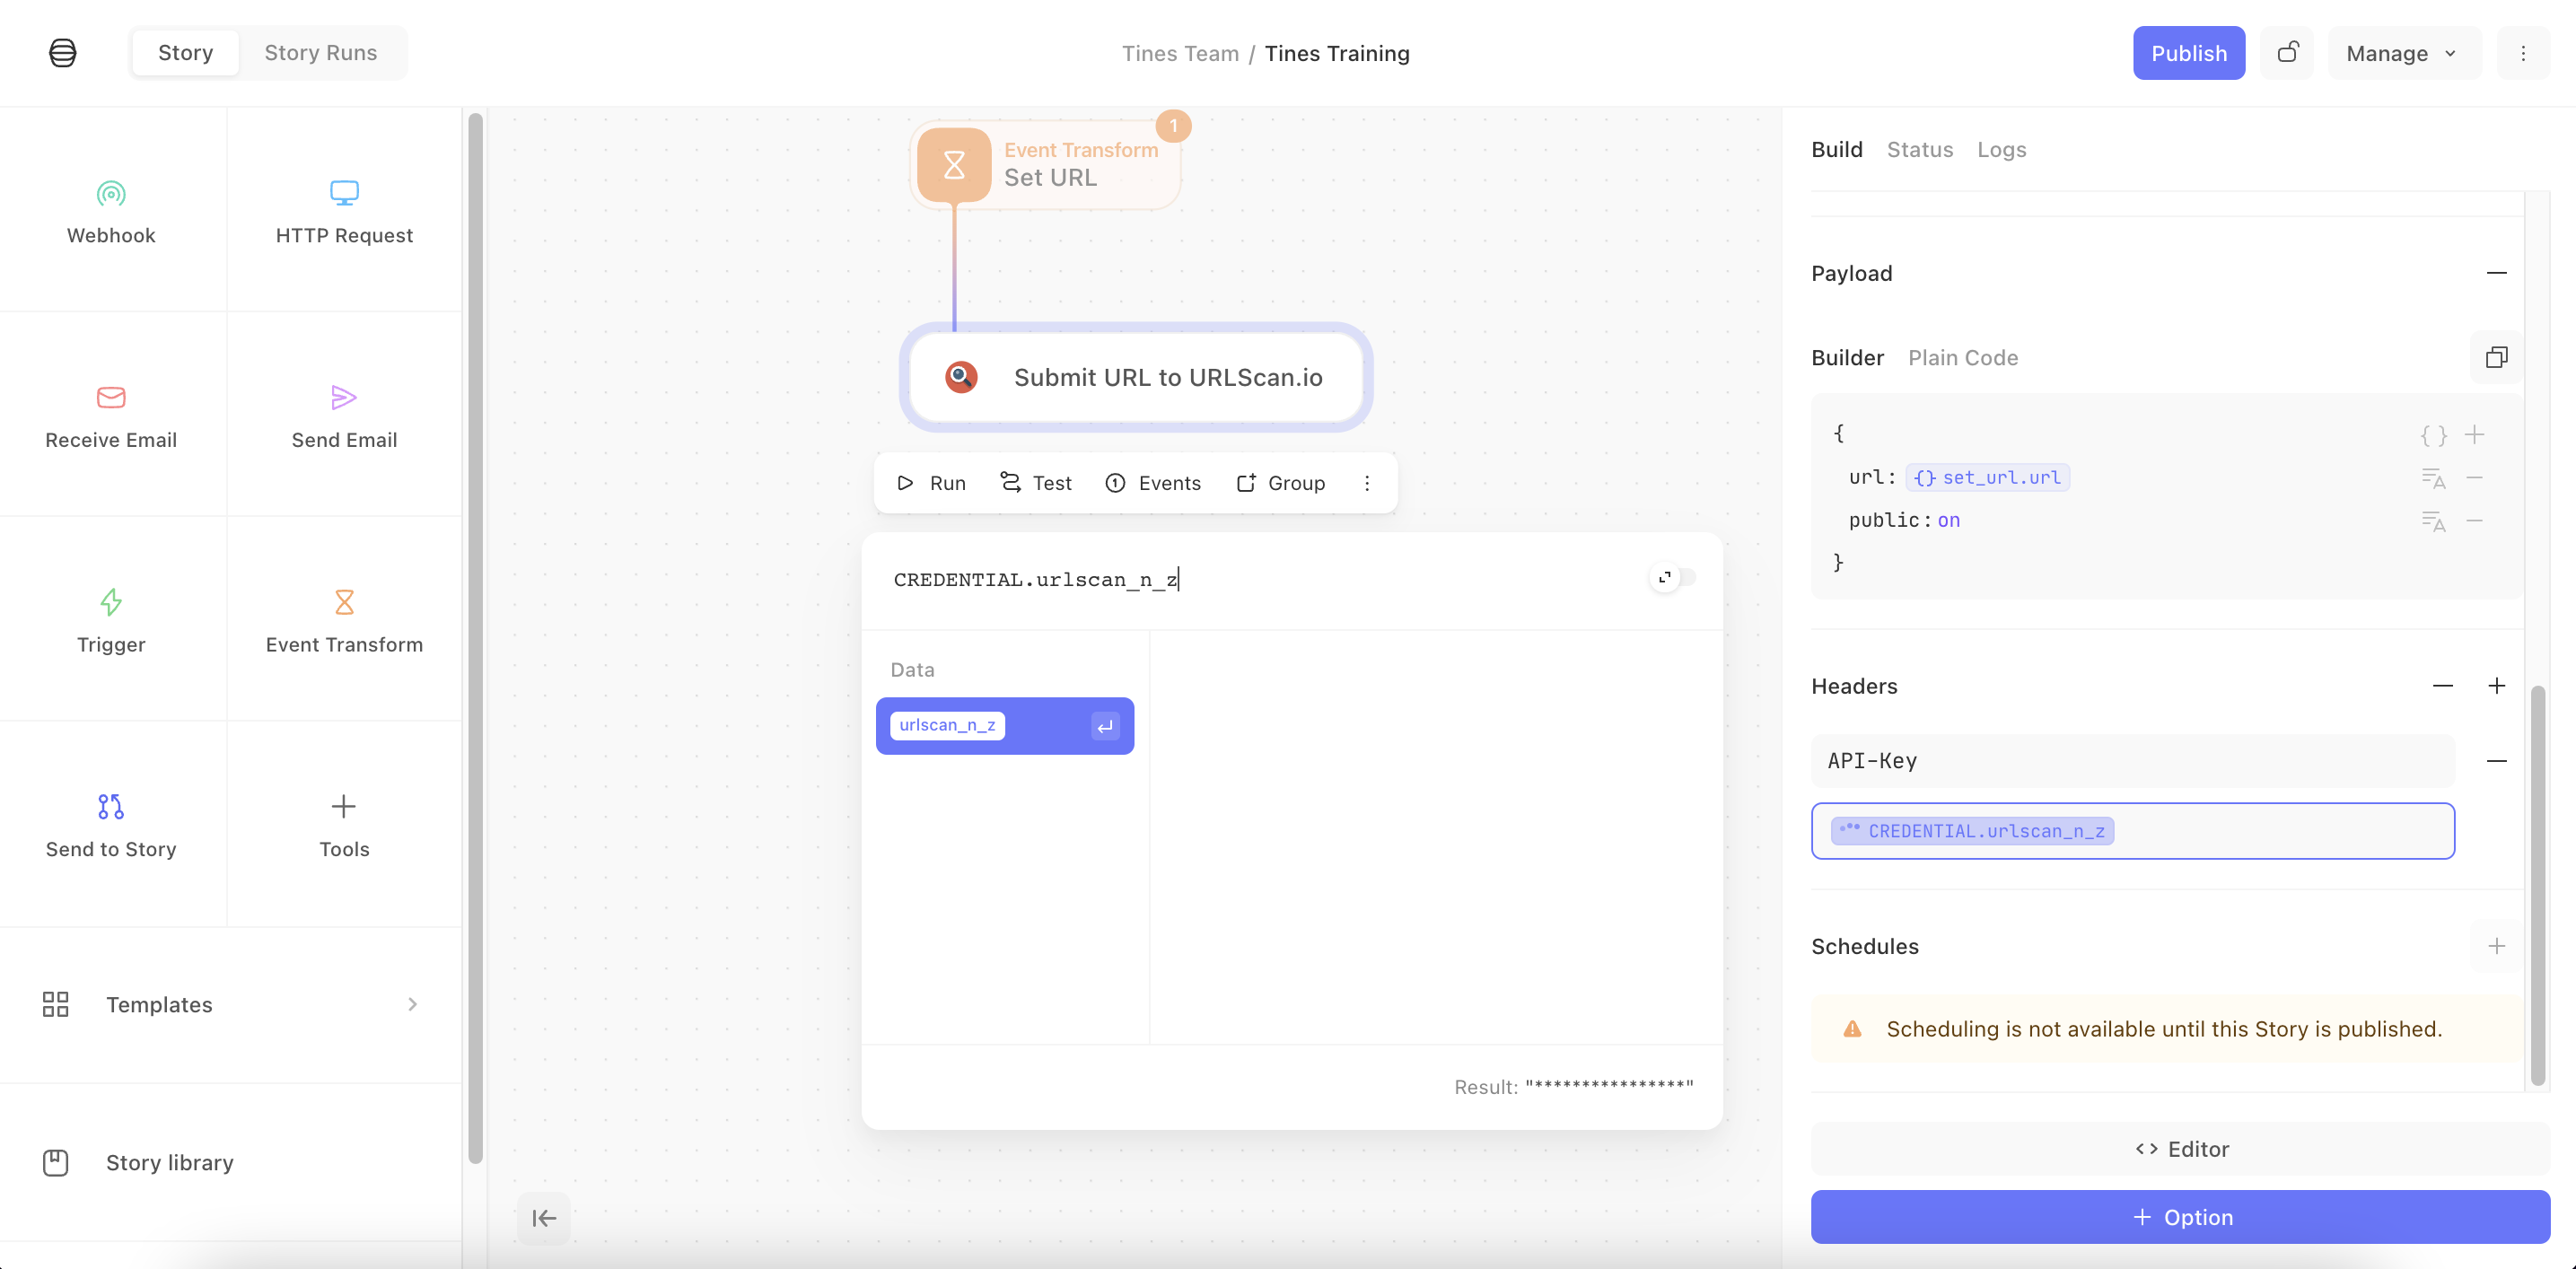The width and height of the screenshot is (2576, 1269).
Task: Switch to the Plain Code view
Action: [1962, 358]
